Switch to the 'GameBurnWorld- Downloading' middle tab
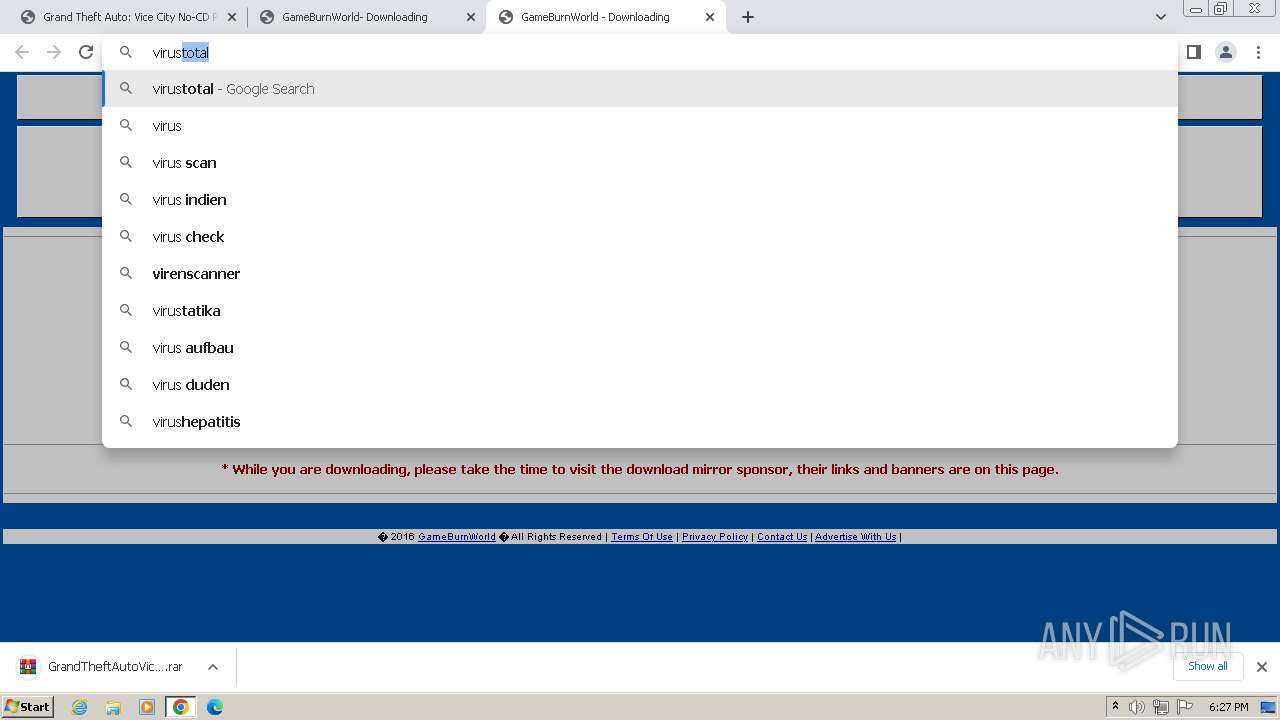Viewport: 1280px width, 720px height. click(x=365, y=17)
